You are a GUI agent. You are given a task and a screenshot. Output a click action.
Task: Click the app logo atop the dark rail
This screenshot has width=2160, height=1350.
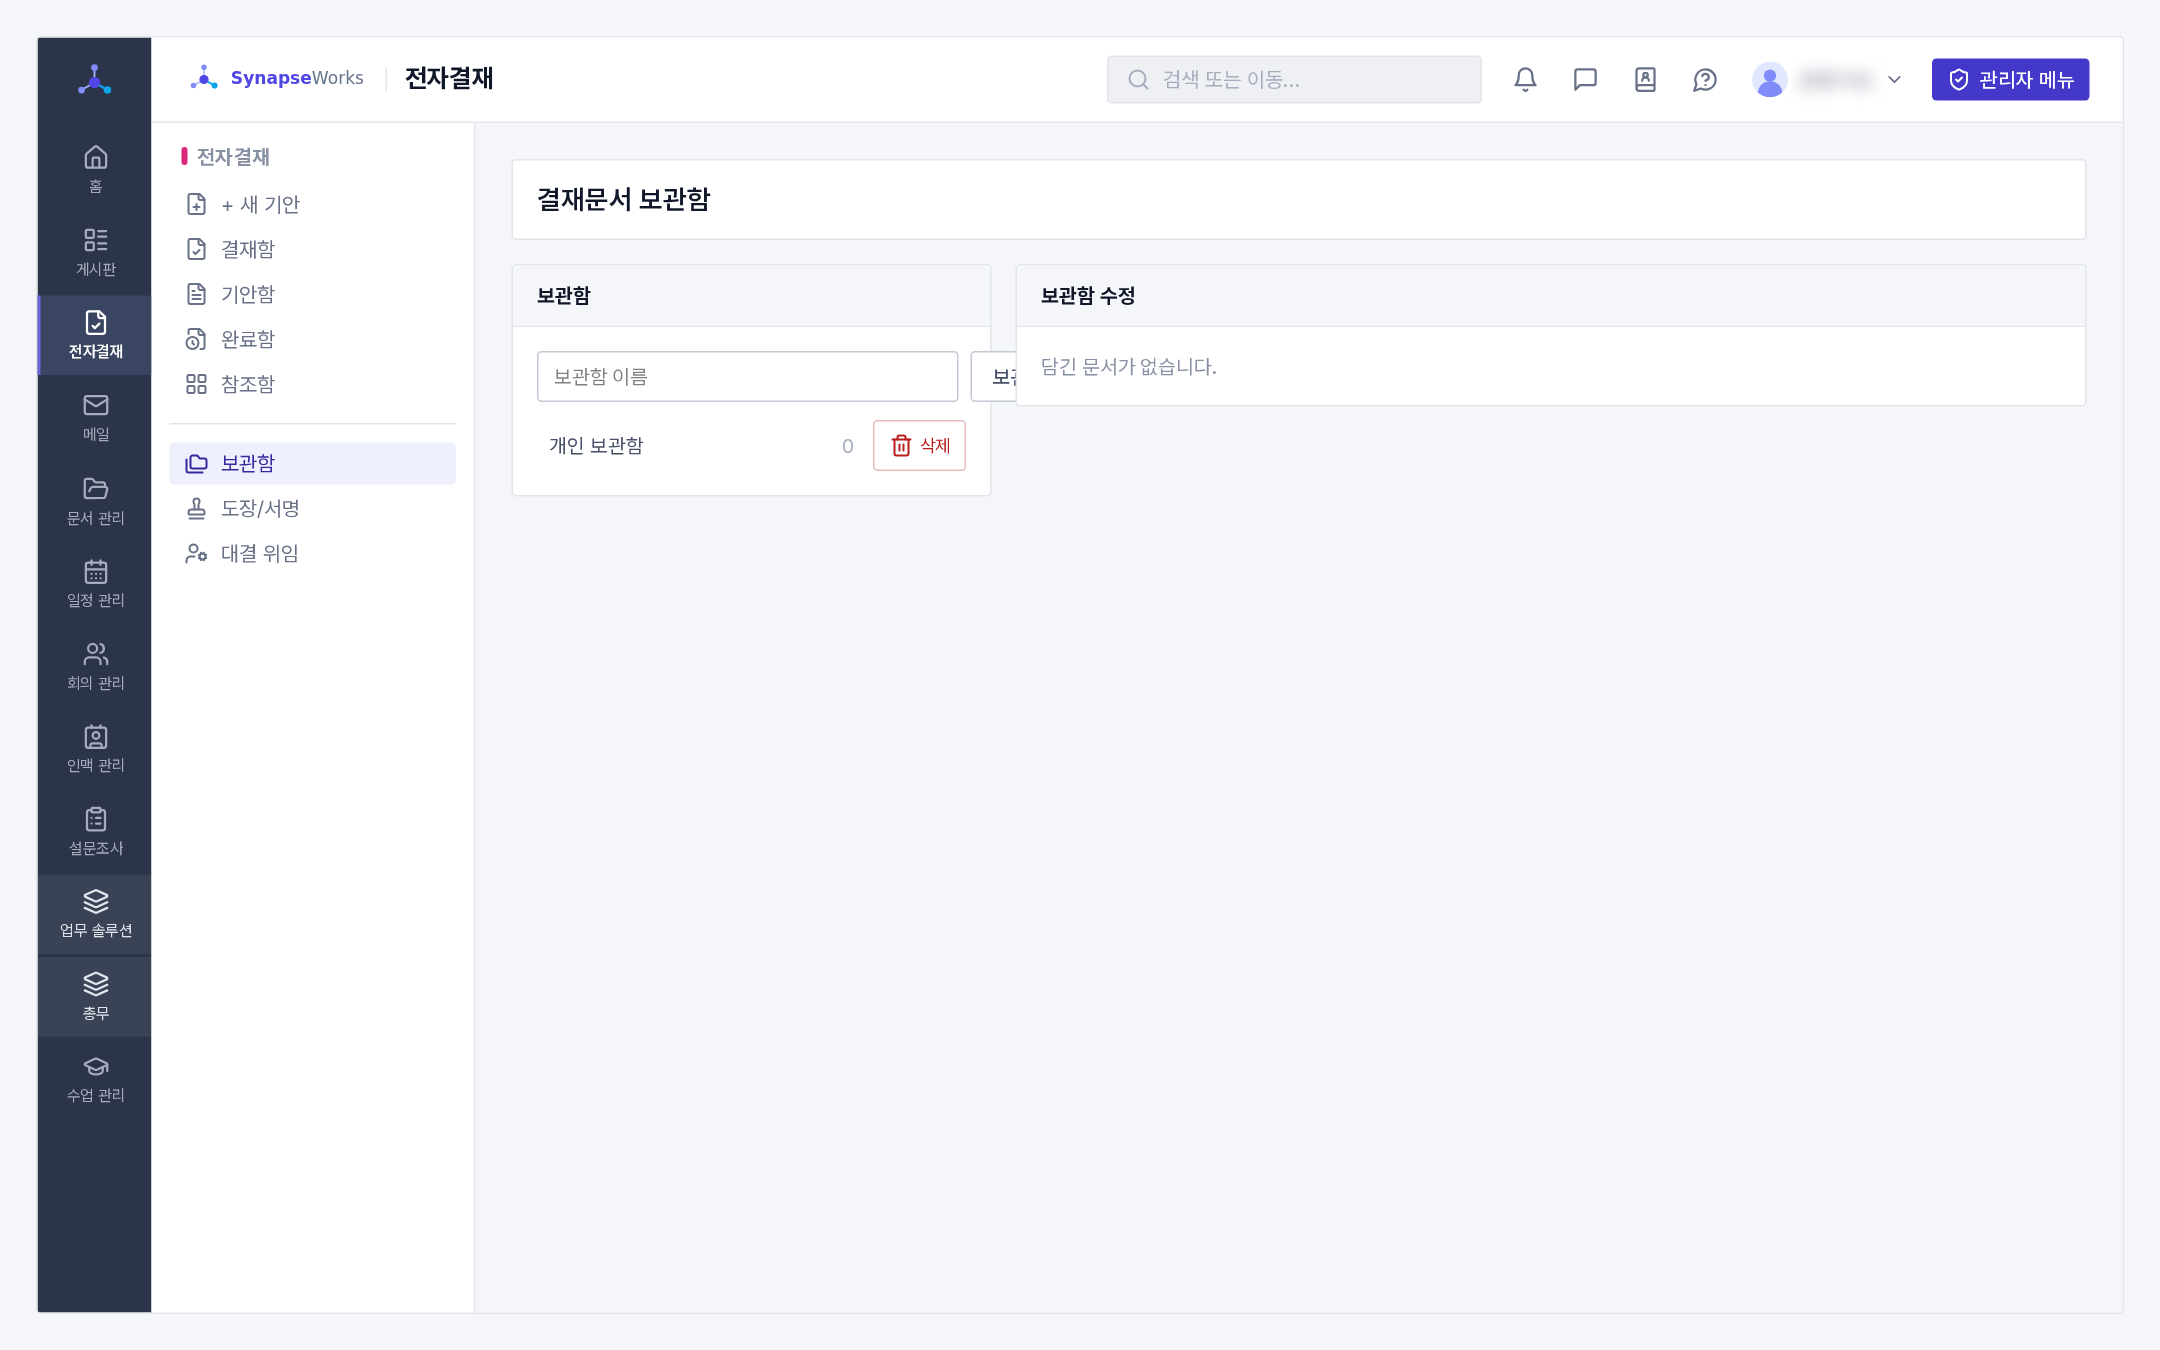[x=95, y=79]
